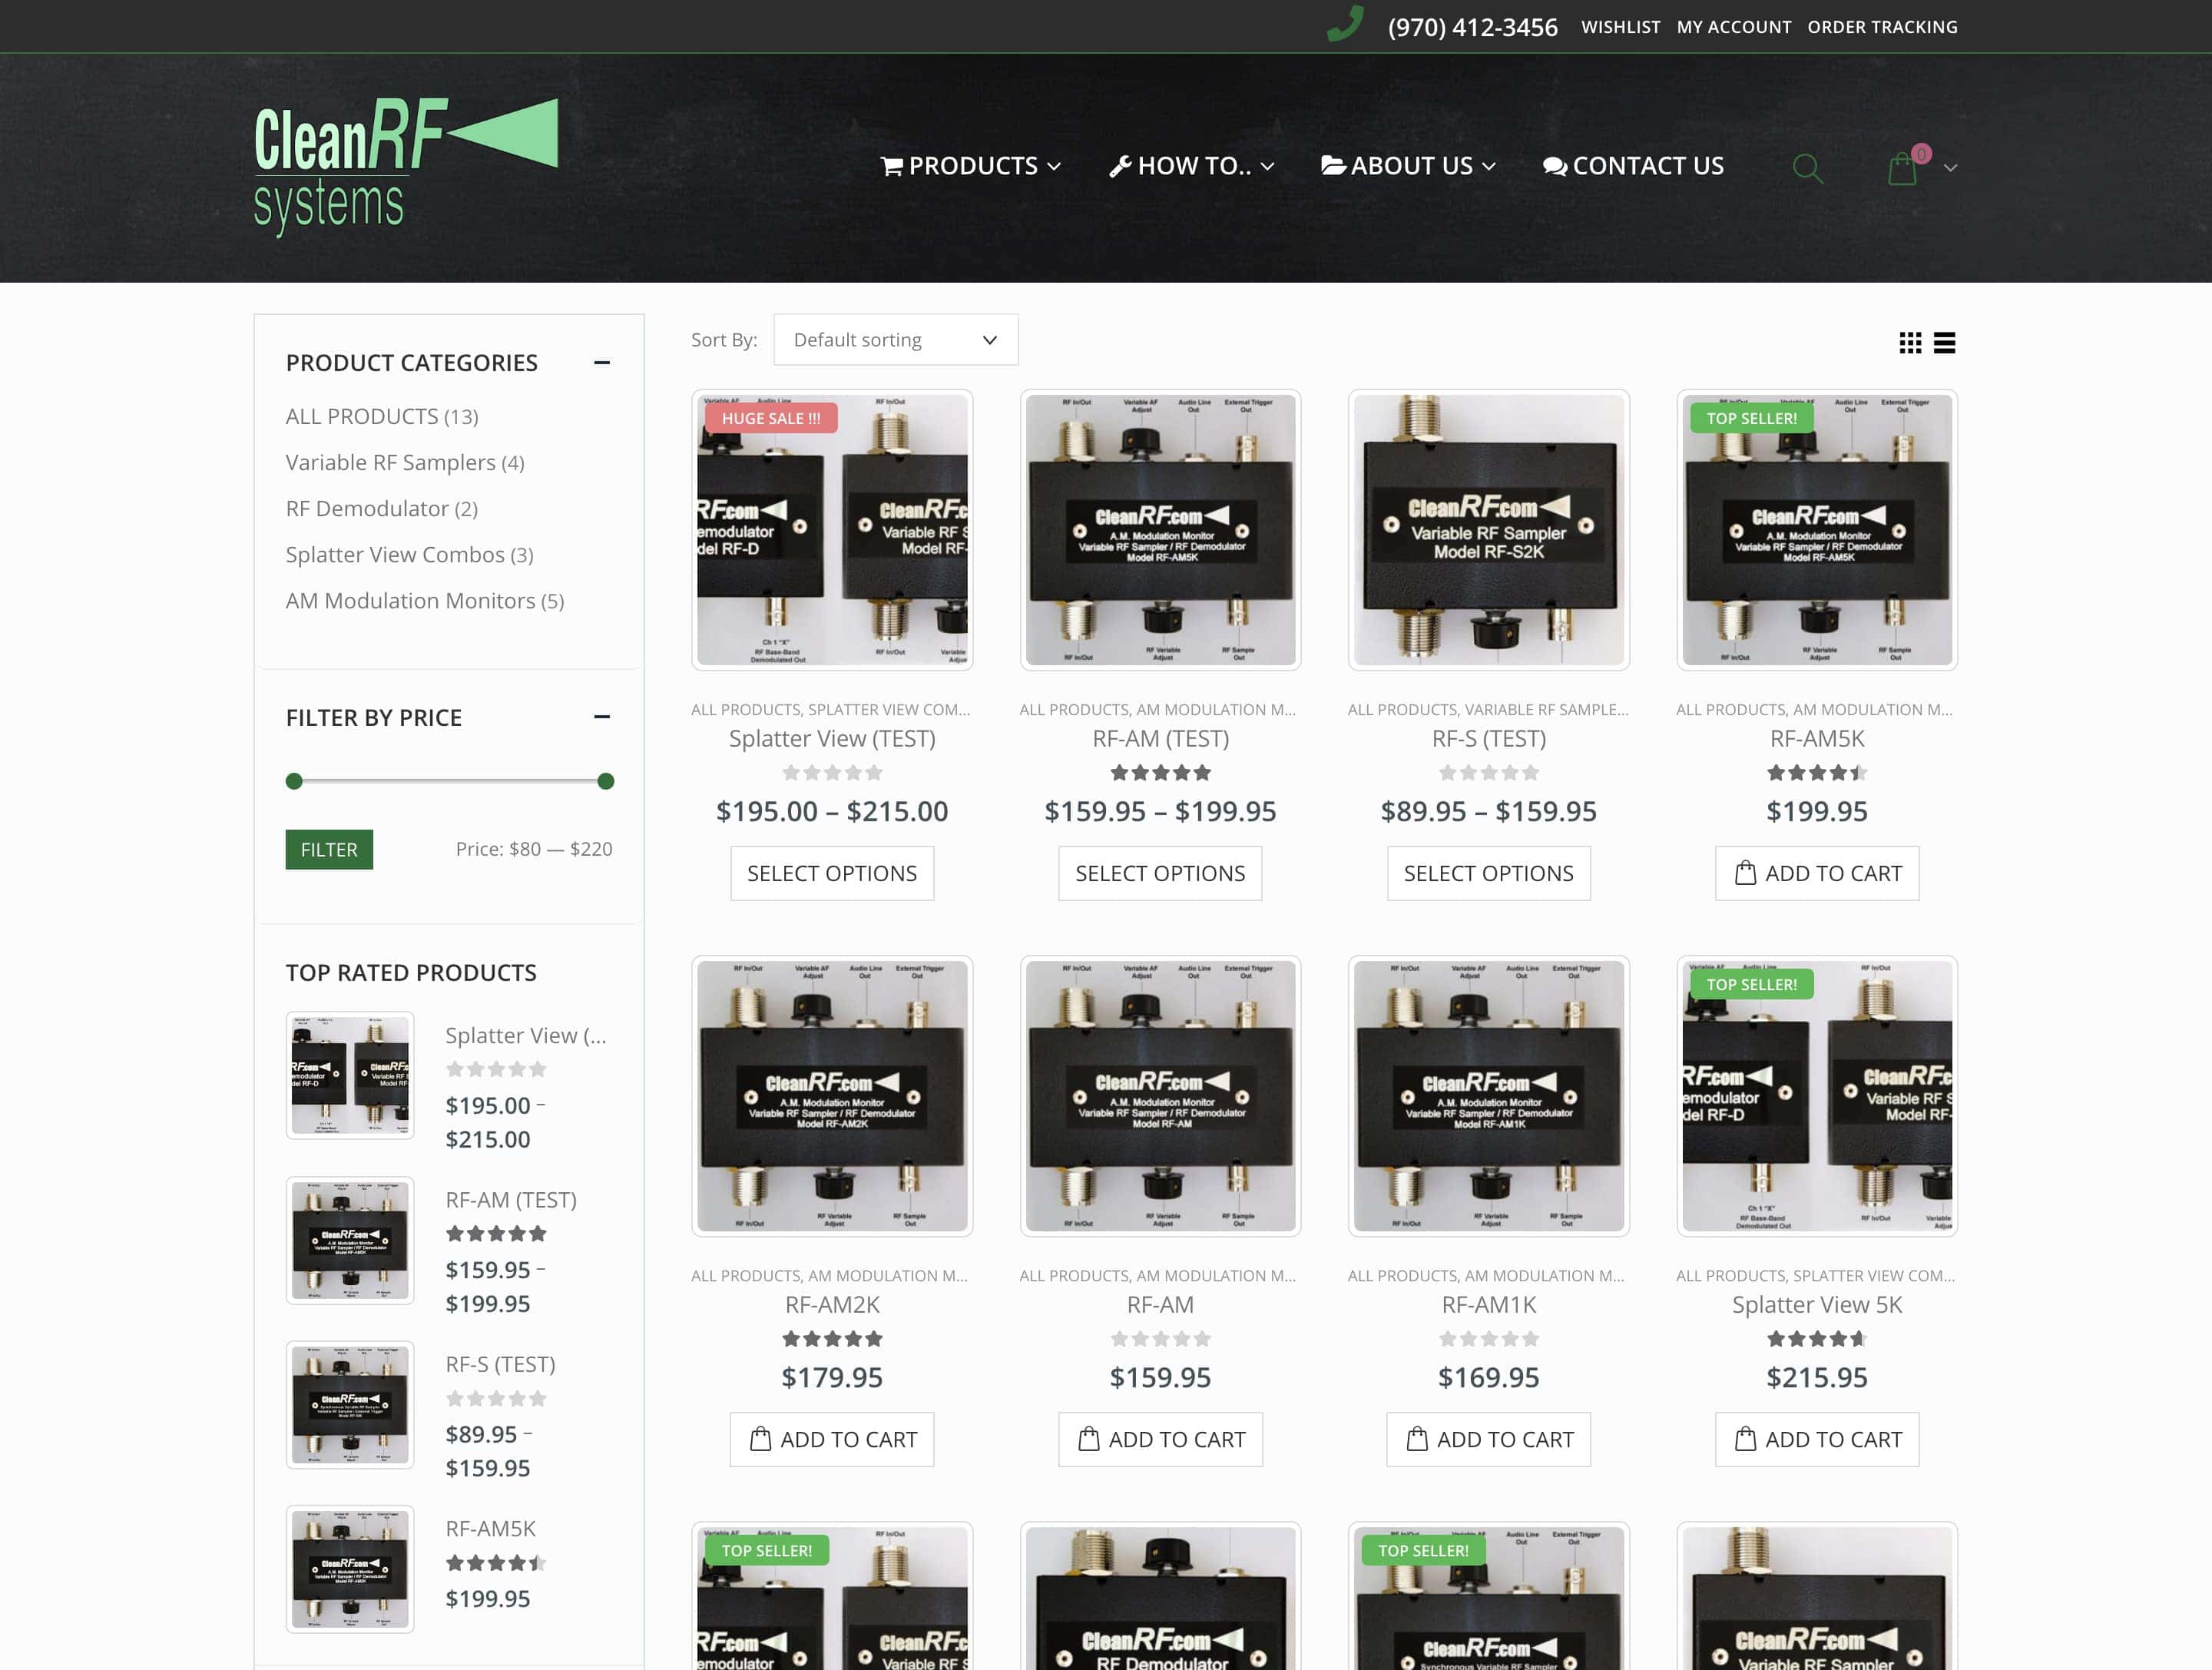Click the right price slider handle
2212x1670 pixels.
(605, 781)
